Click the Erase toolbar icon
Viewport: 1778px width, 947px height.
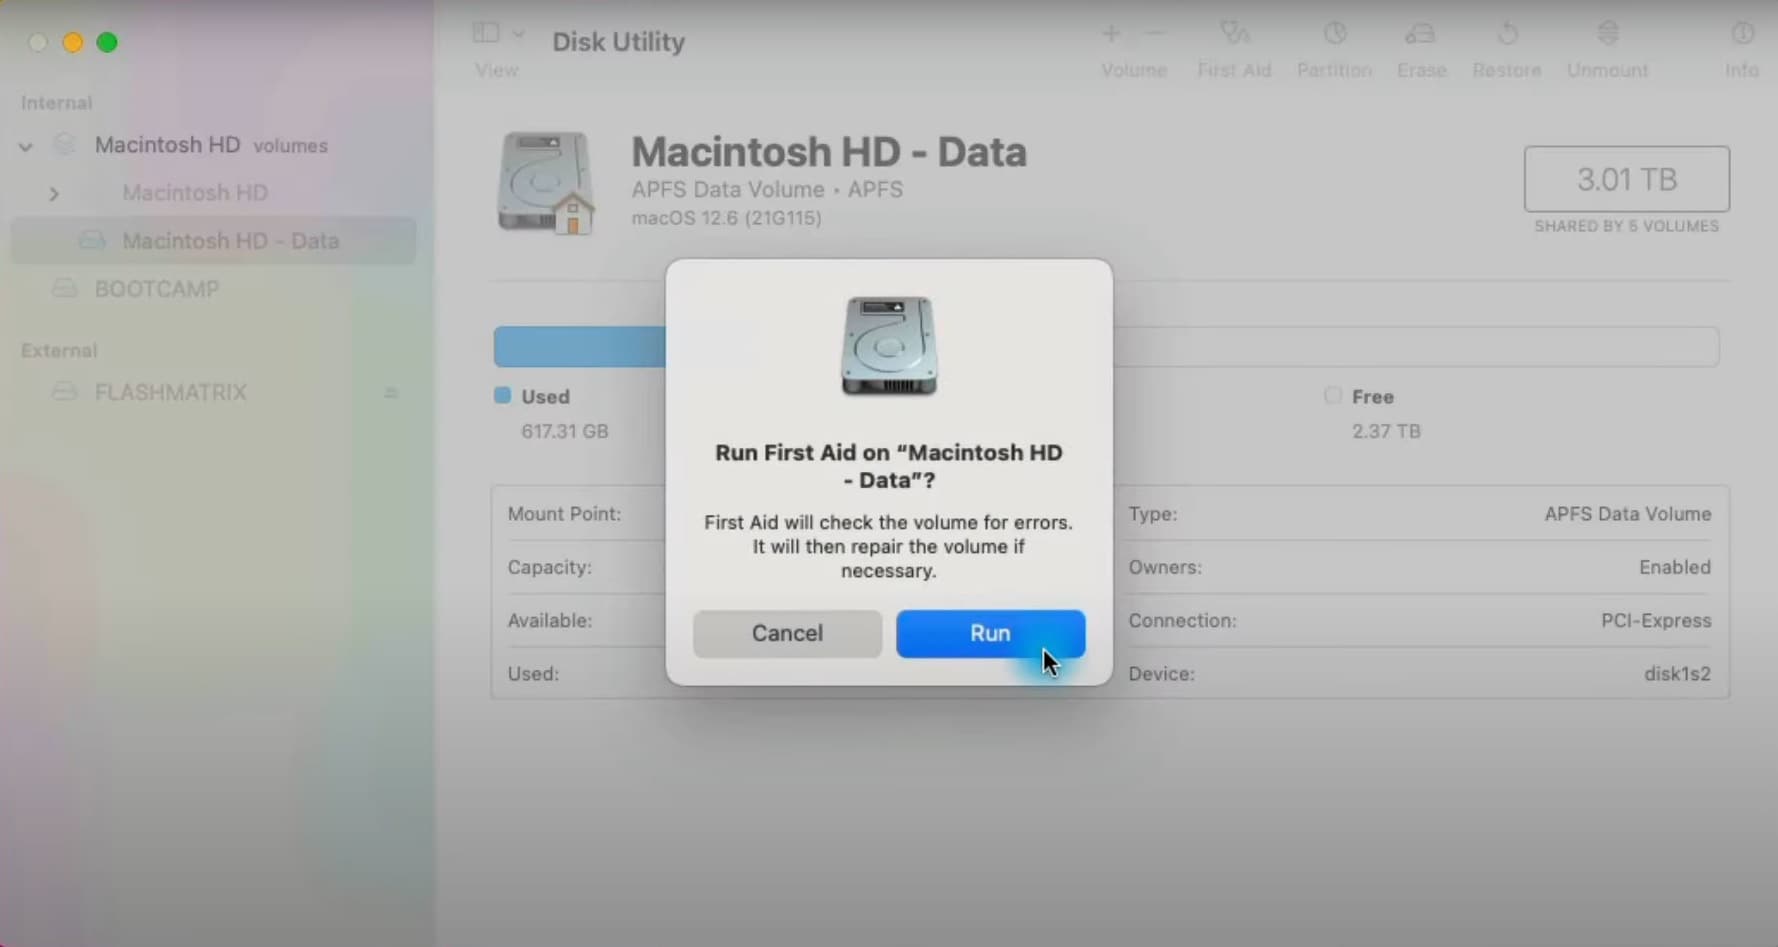(1420, 34)
